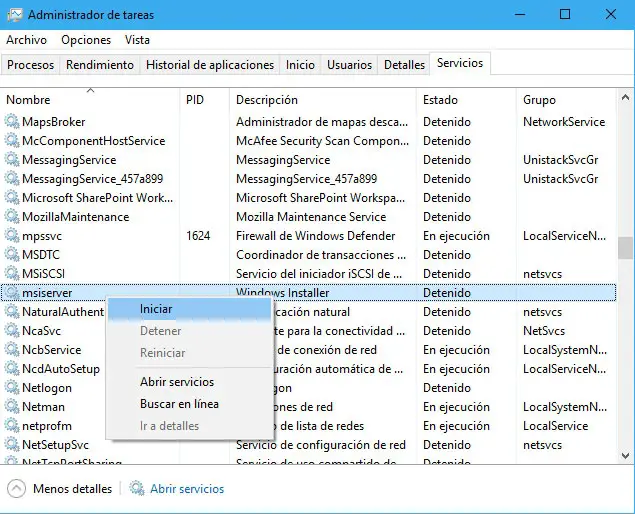Viewport: 635px width, 514px height.
Task: Choose Iniciar from the context menu
Action: point(190,309)
